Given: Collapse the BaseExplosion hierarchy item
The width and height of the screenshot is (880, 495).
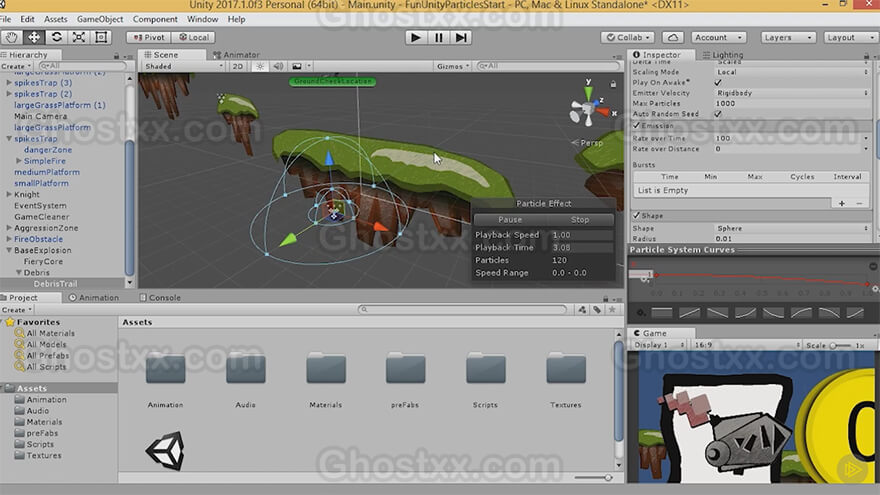Looking at the screenshot, I should coord(9,250).
